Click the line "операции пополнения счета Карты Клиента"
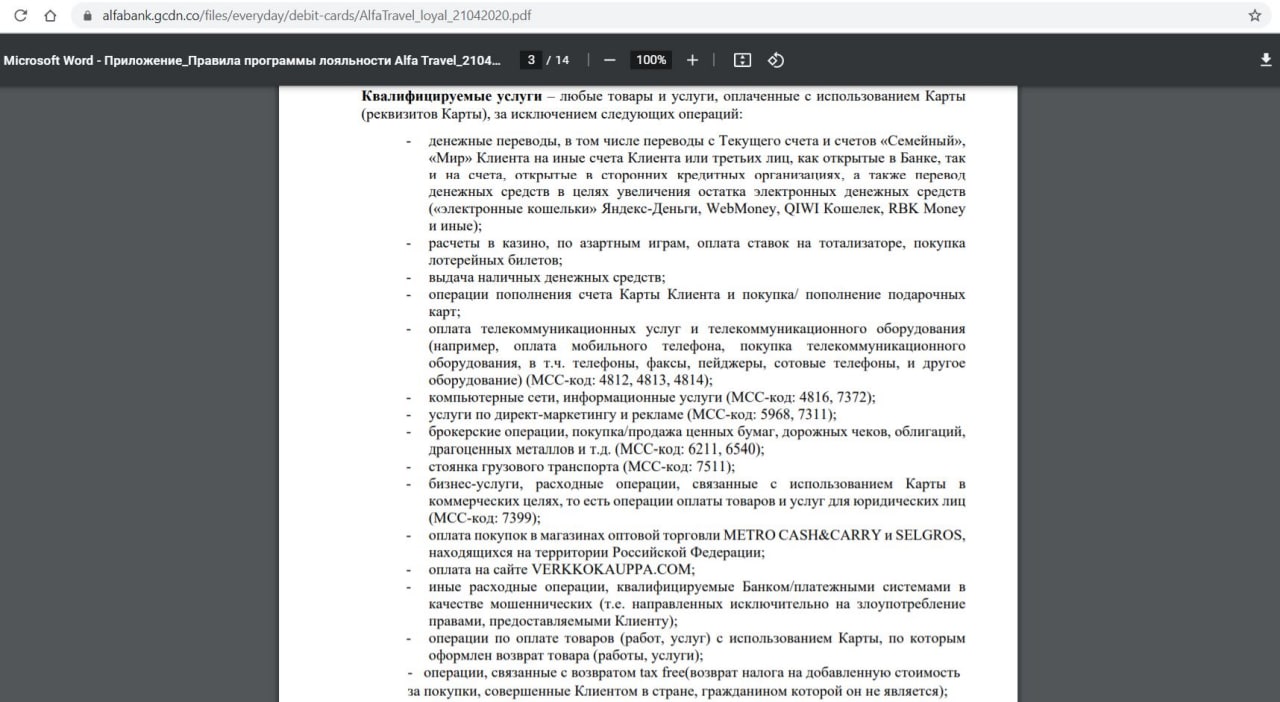The image size is (1280, 702). [x=696, y=295]
